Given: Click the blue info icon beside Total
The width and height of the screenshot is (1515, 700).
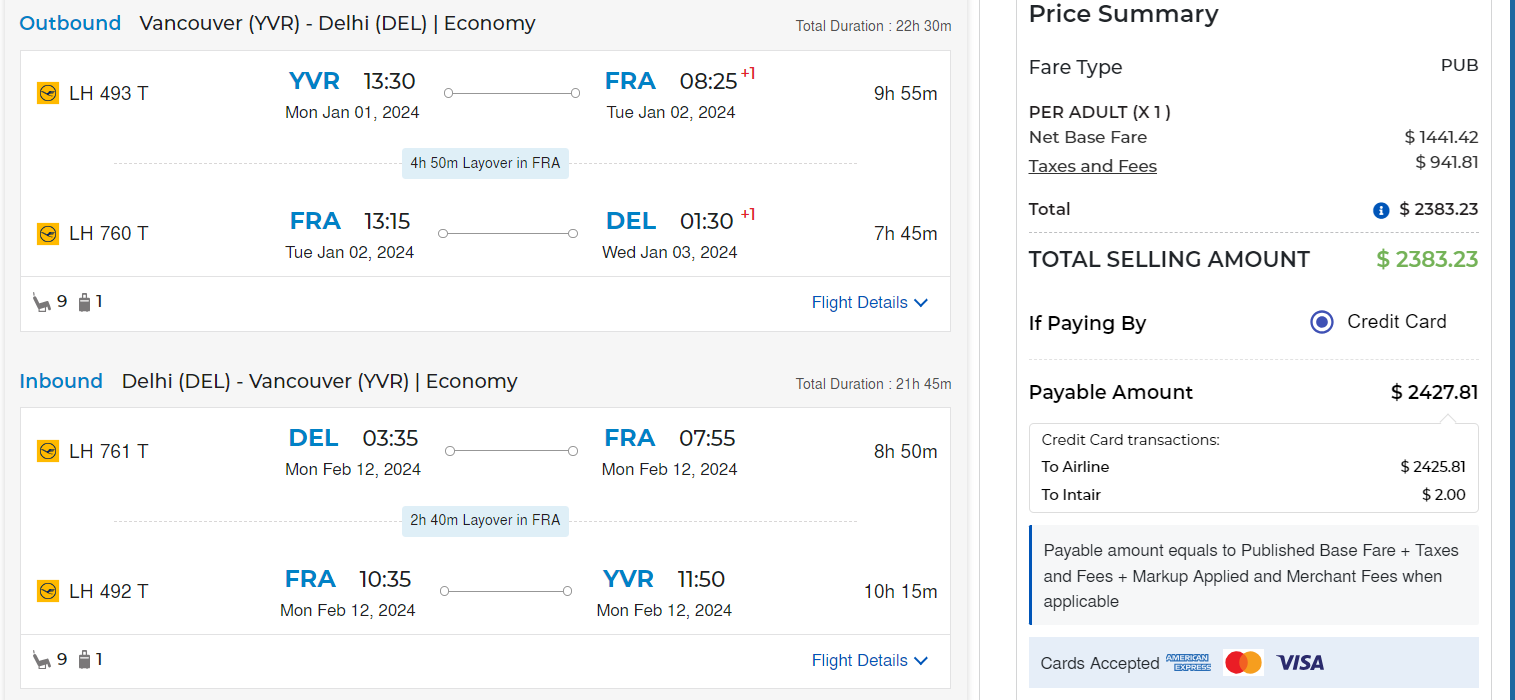Looking at the screenshot, I should (x=1381, y=210).
